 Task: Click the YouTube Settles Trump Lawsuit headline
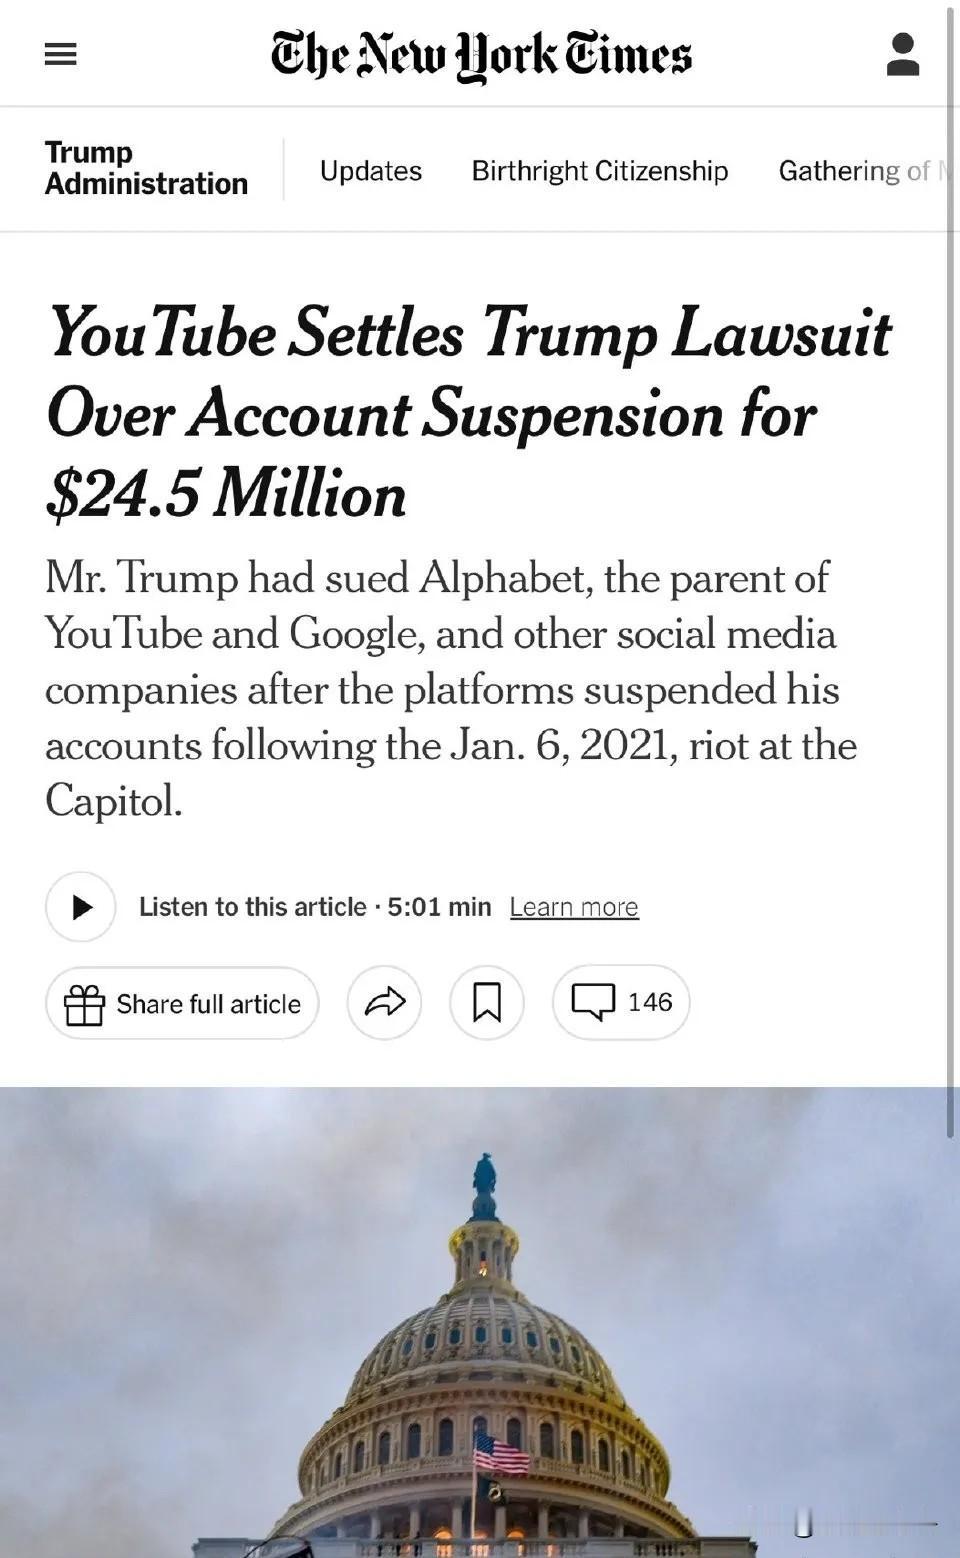pos(468,412)
